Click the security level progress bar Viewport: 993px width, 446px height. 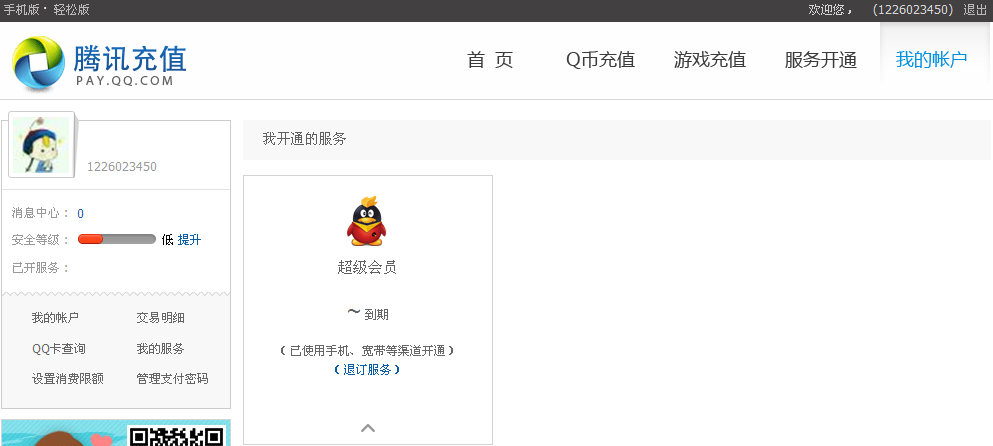(116, 240)
